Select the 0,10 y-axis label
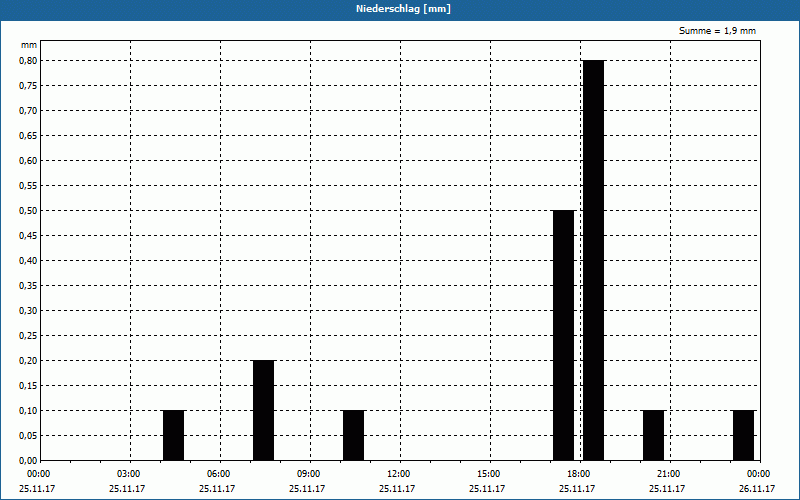This screenshot has width=800, height=500. [x=28, y=411]
